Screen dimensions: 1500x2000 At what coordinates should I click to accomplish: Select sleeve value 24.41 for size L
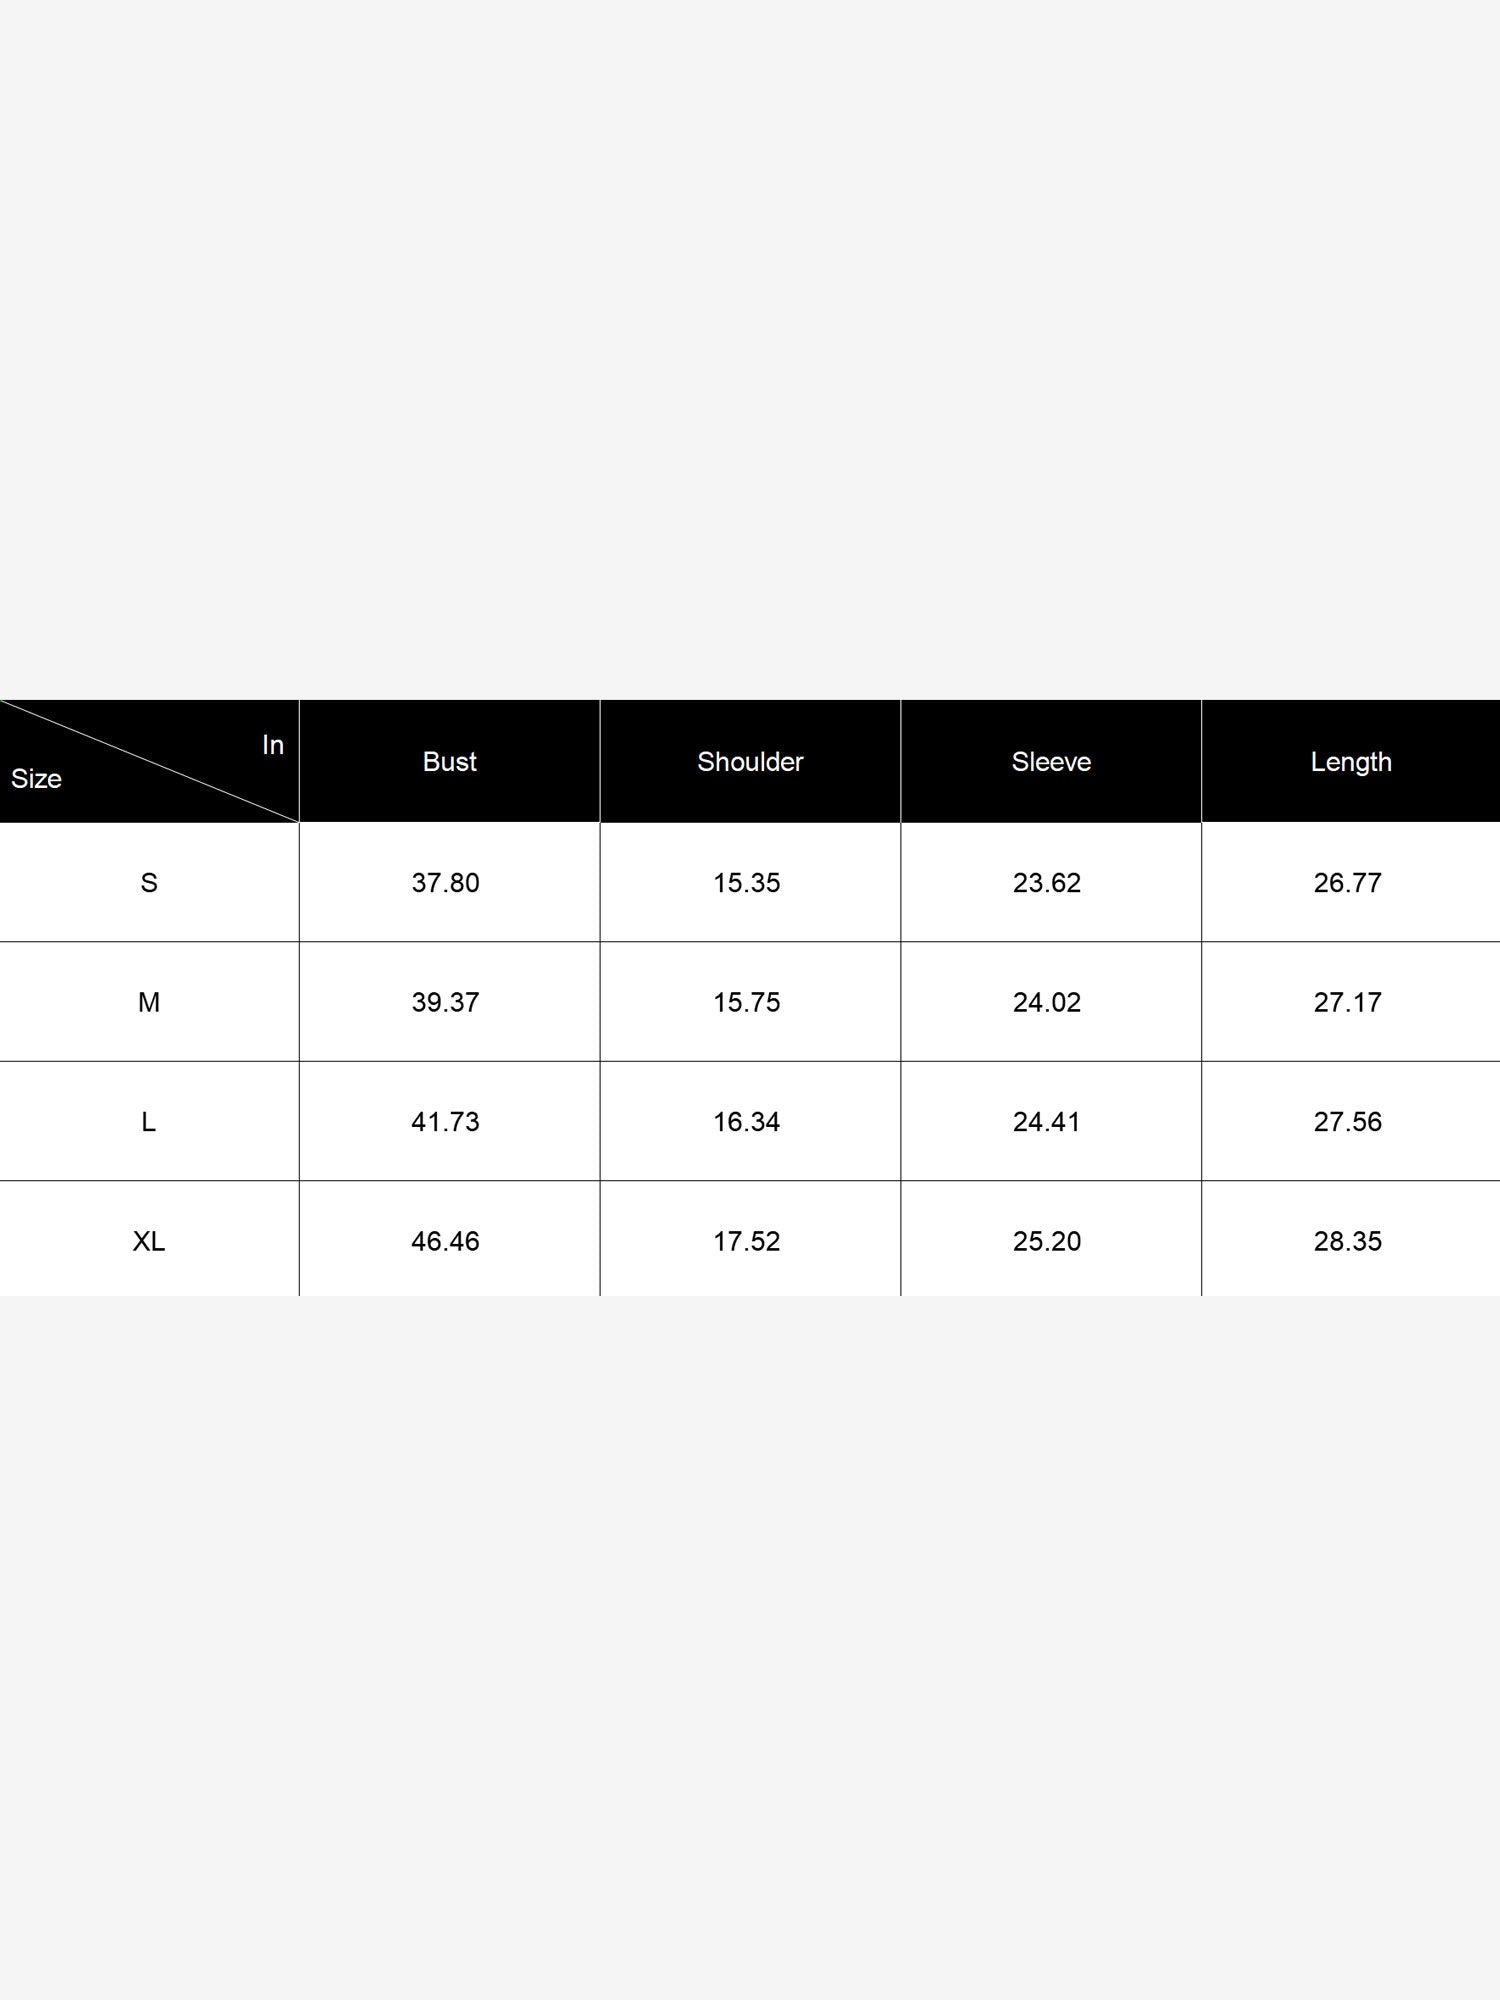click(x=1047, y=1122)
